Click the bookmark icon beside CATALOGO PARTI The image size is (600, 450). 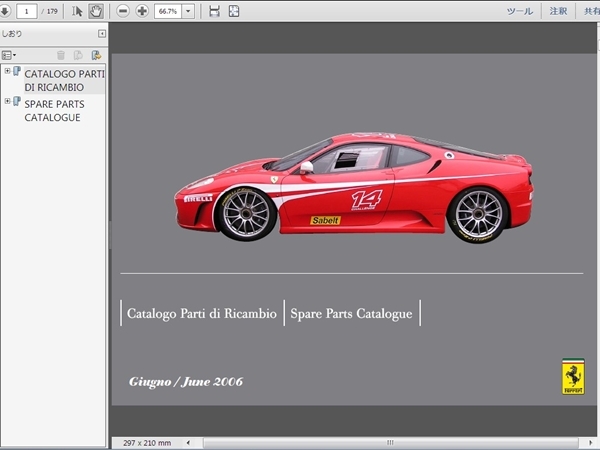pyautogui.click(x=17, y=71)
